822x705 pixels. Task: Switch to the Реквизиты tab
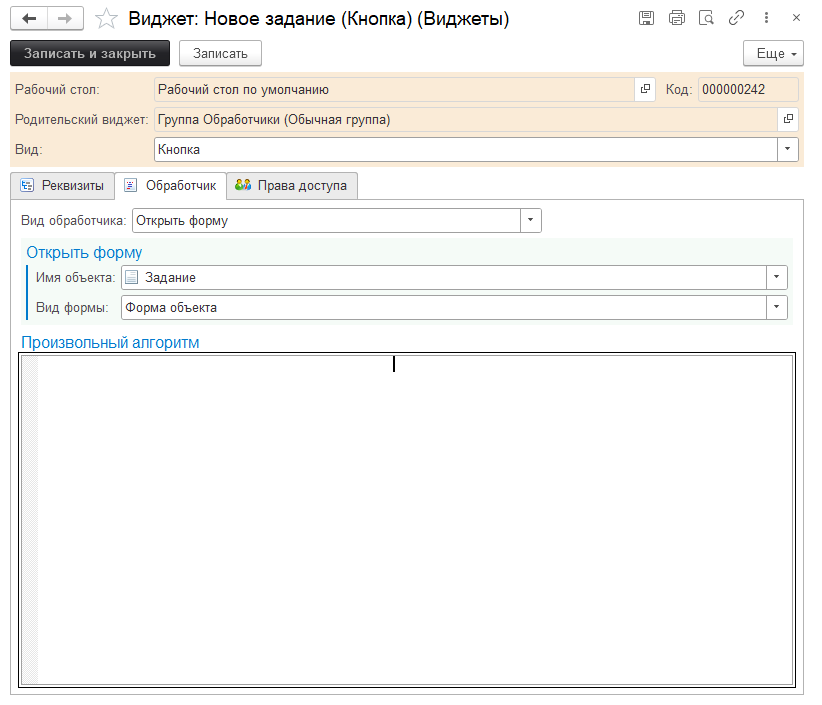(x=62, y=186)
